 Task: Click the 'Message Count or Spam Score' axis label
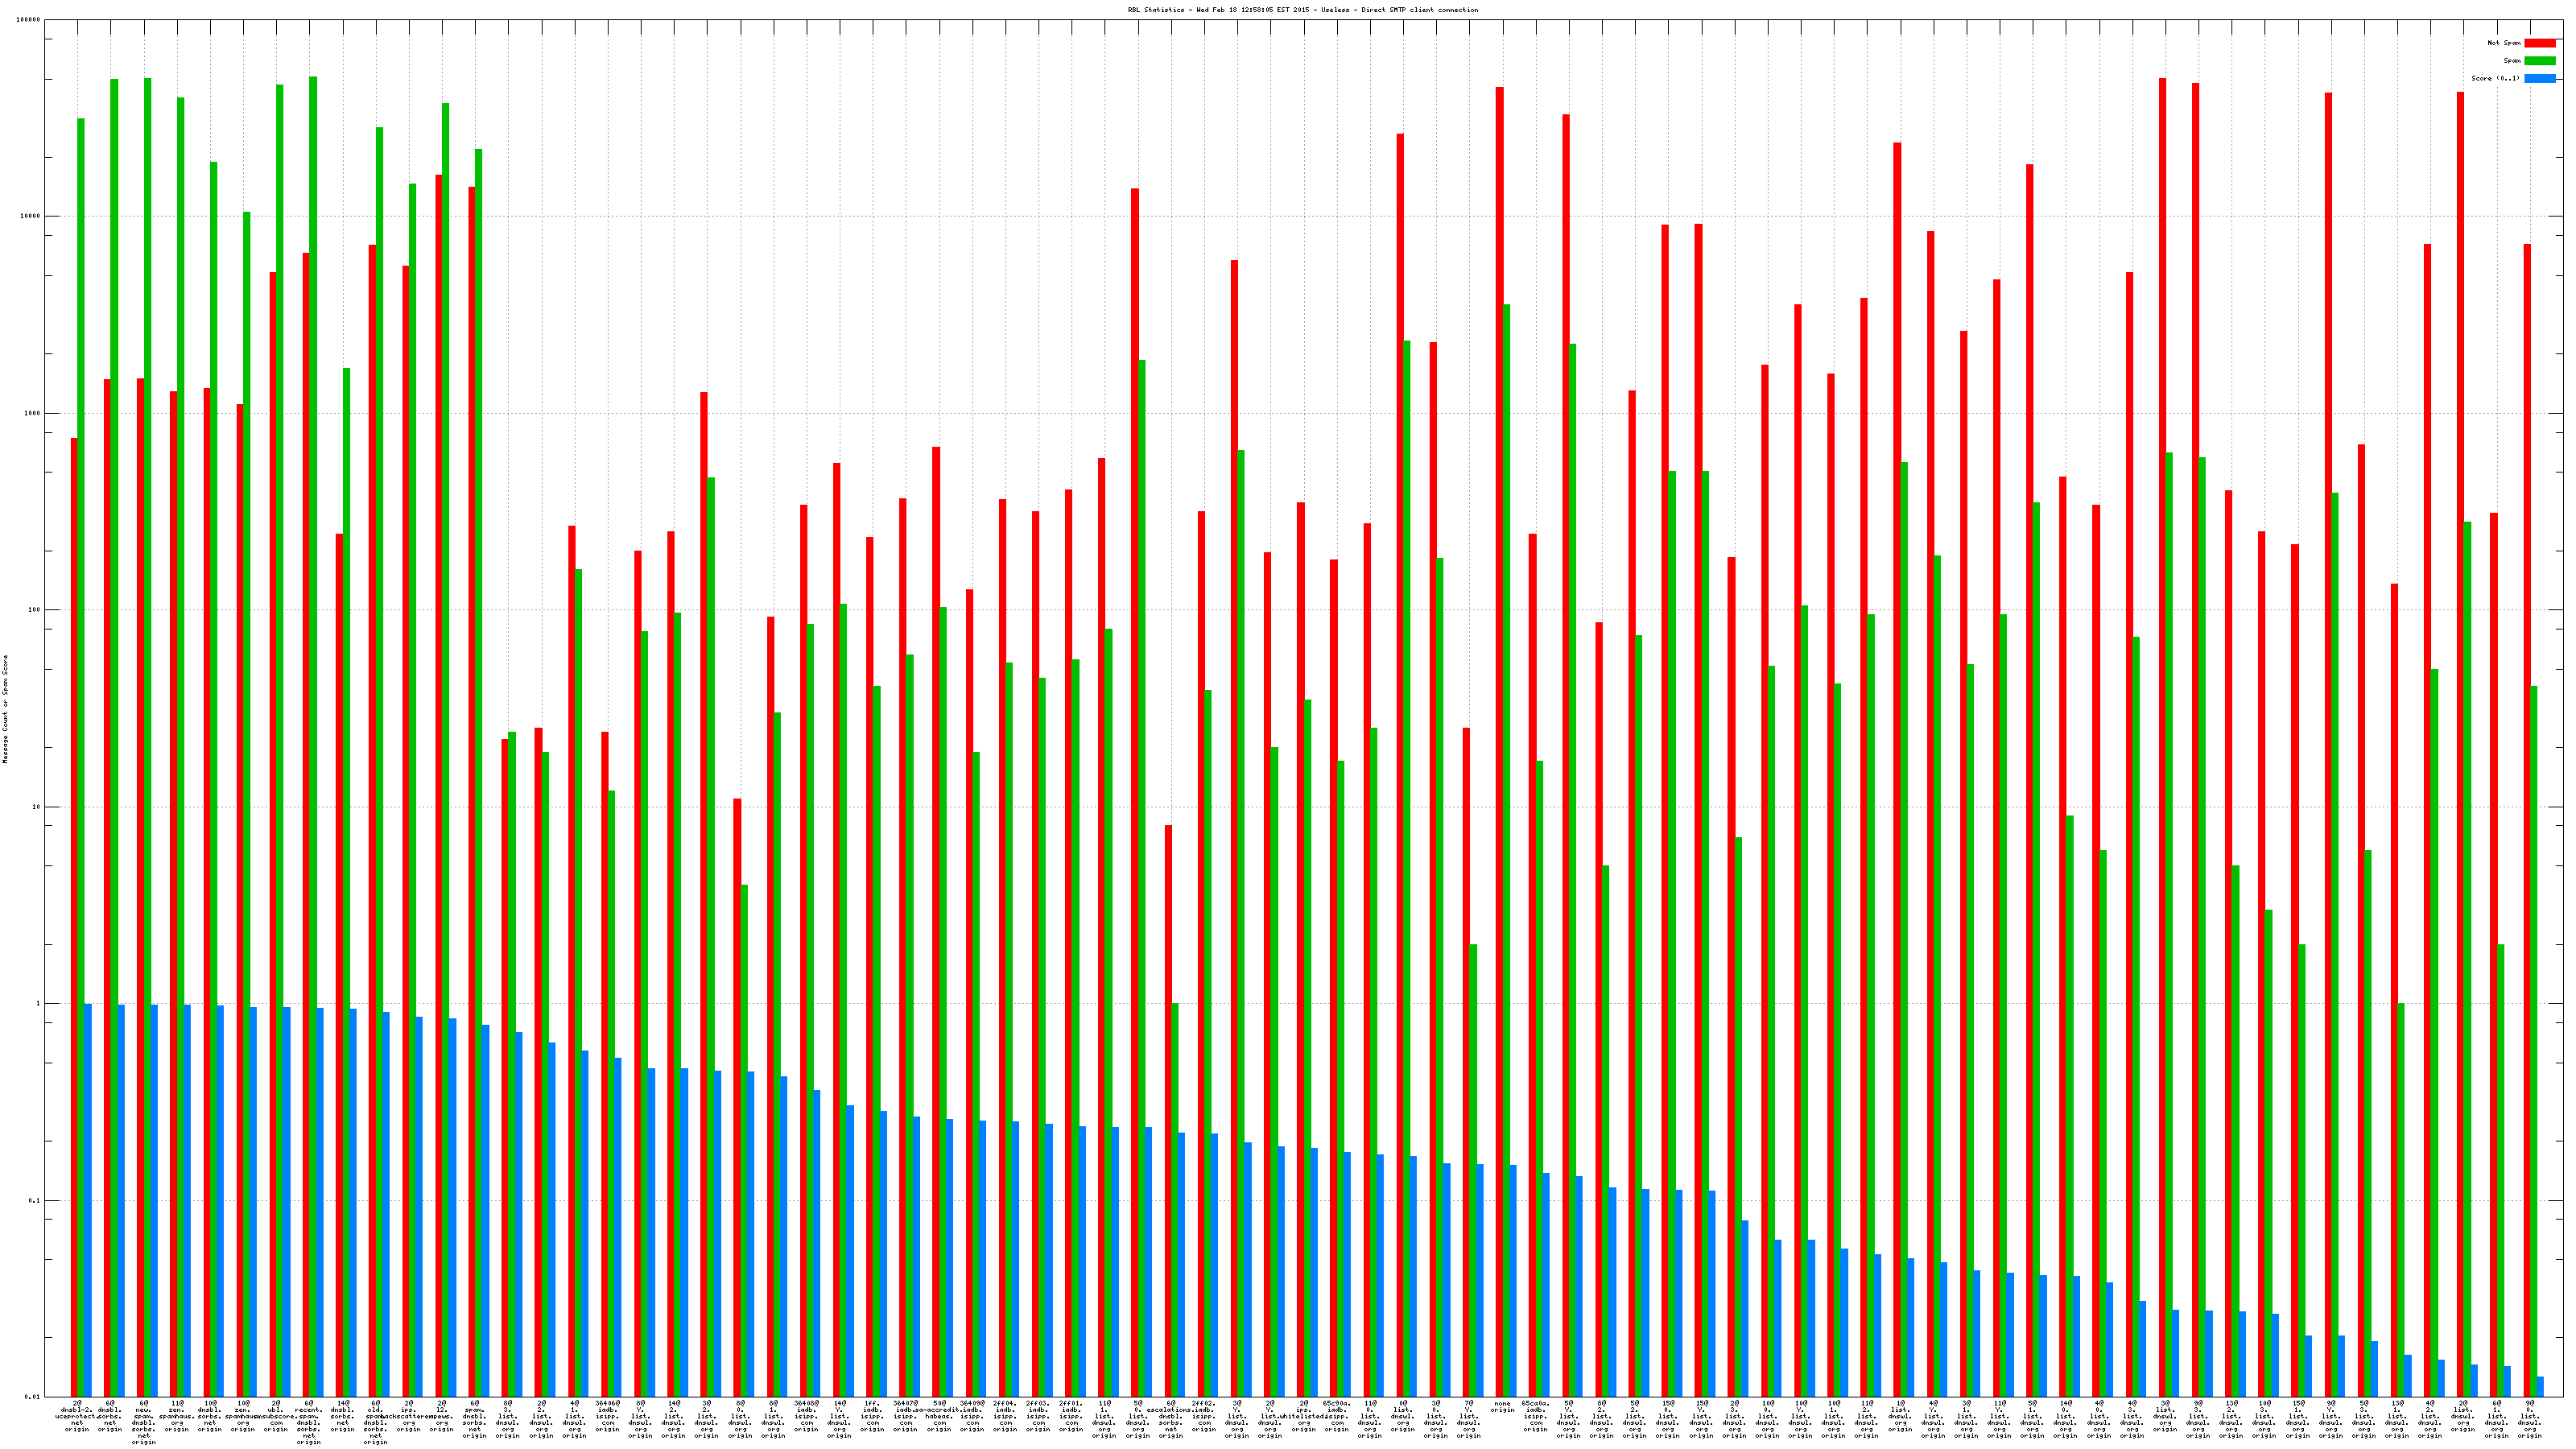(5, 709)
